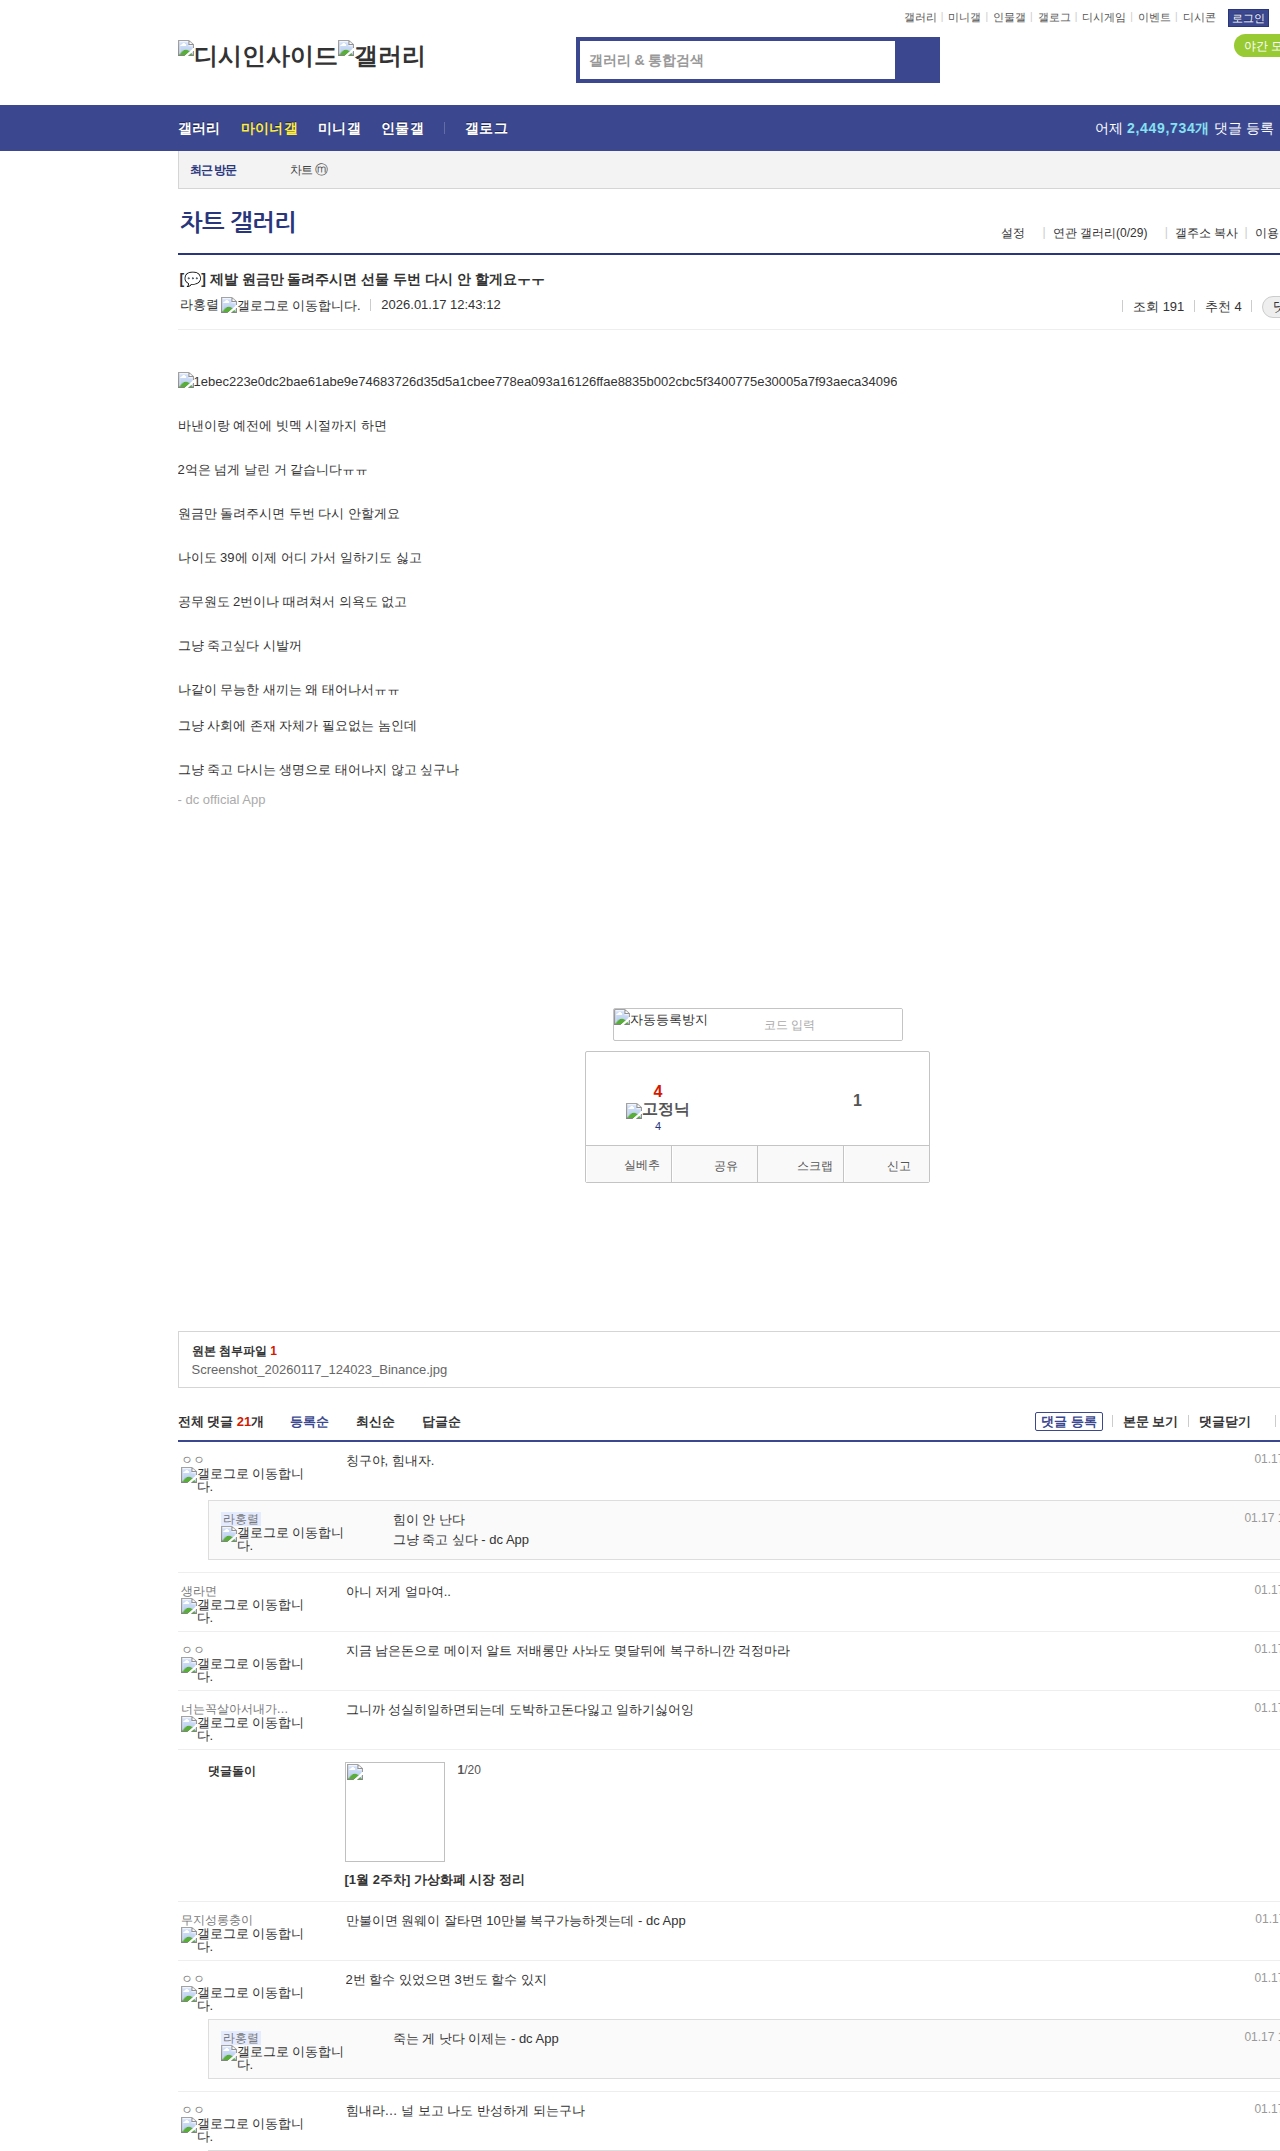Click the 스크랩 button under the post

point(814,1166)
